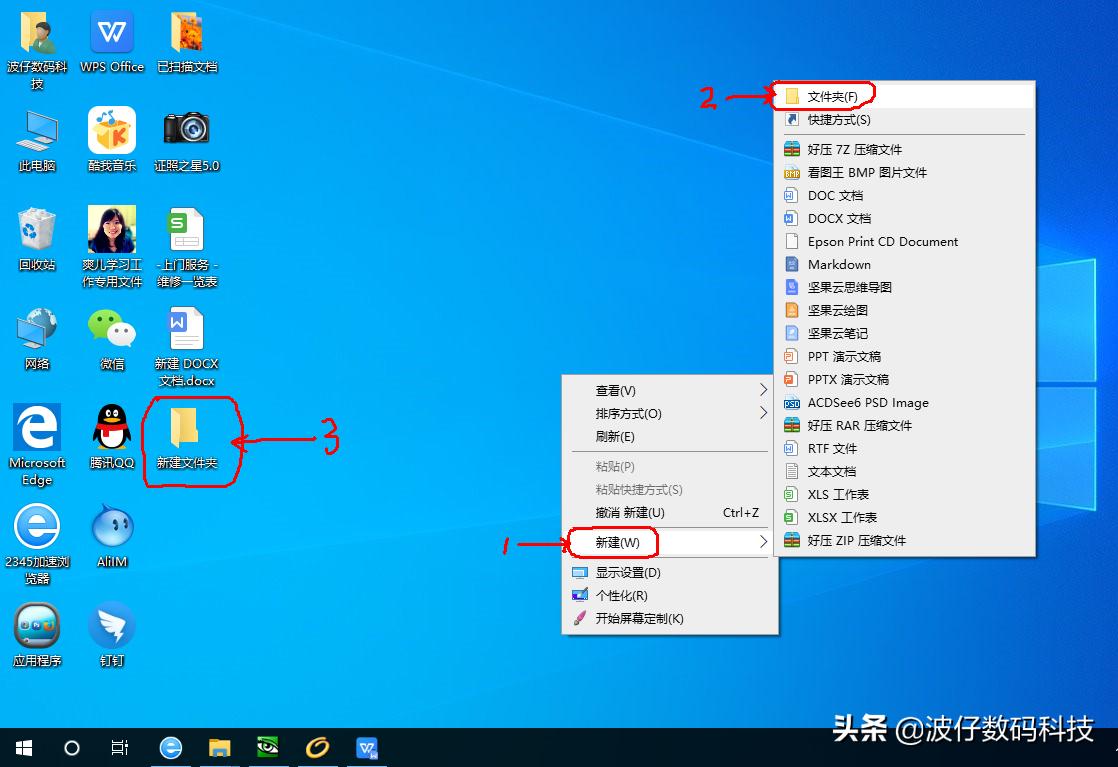Expand the 排序方式(O) submenu
Screen dimensions: 1118x767
coord(614,413)
